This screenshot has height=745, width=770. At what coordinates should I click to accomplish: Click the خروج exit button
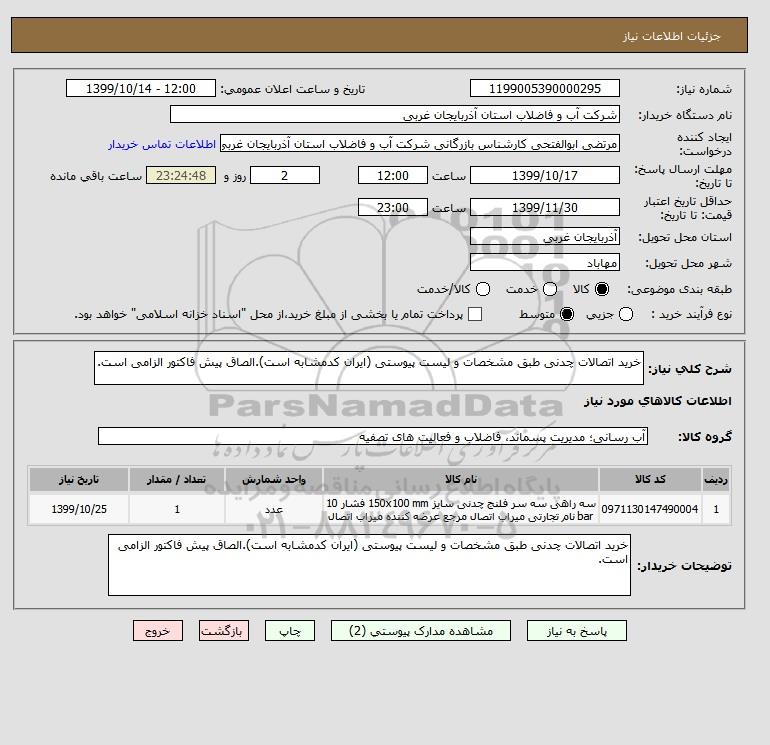point(158,631)
